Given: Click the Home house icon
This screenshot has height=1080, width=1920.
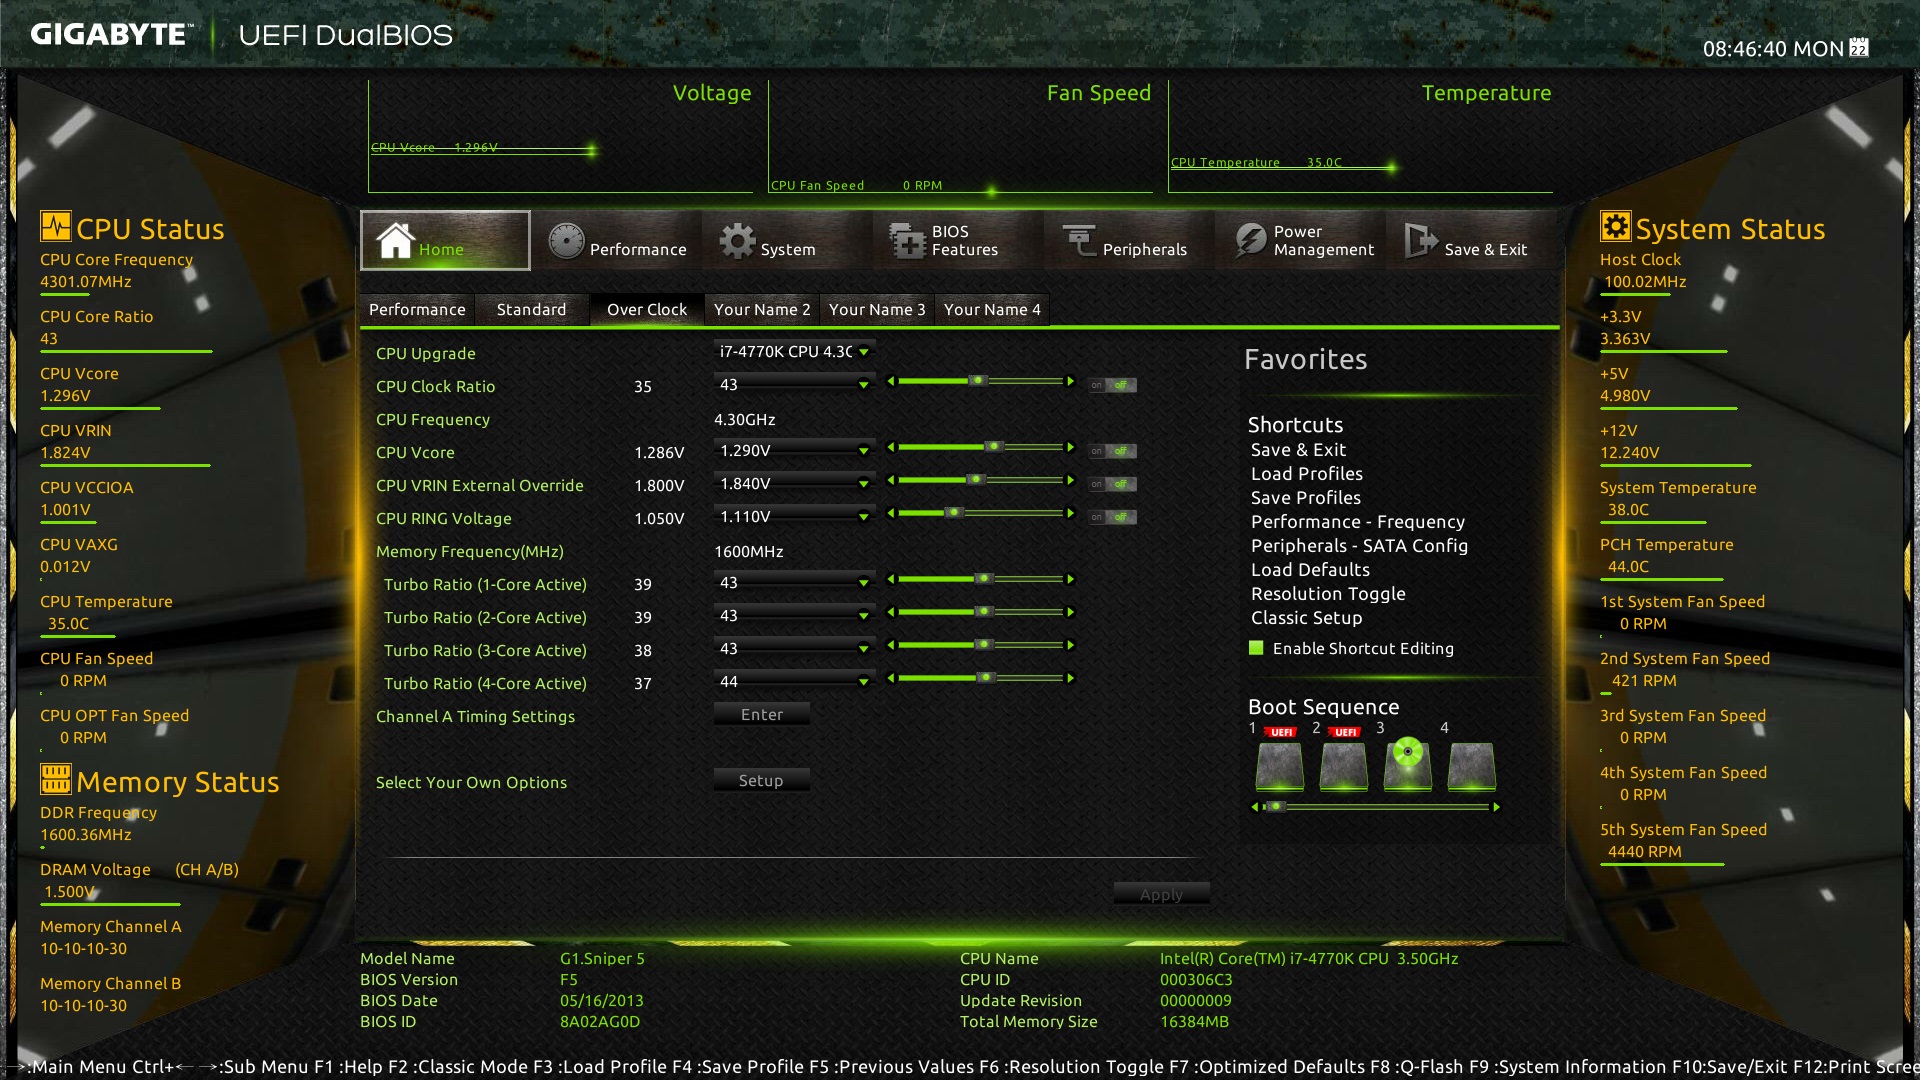Looking at the screenshot, I should 395,241.
